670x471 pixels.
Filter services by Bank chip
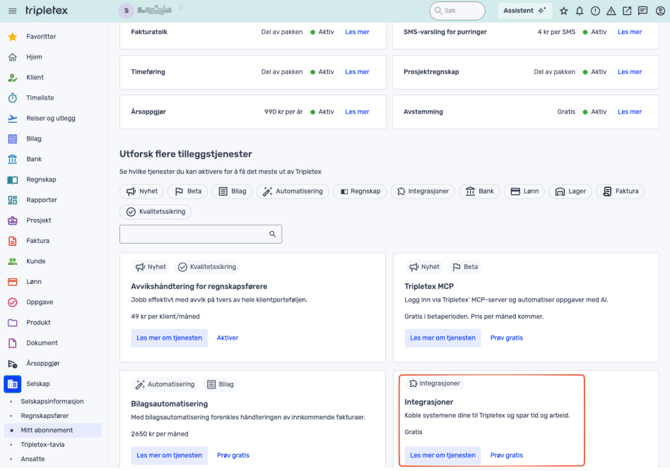tap(479, 191)
